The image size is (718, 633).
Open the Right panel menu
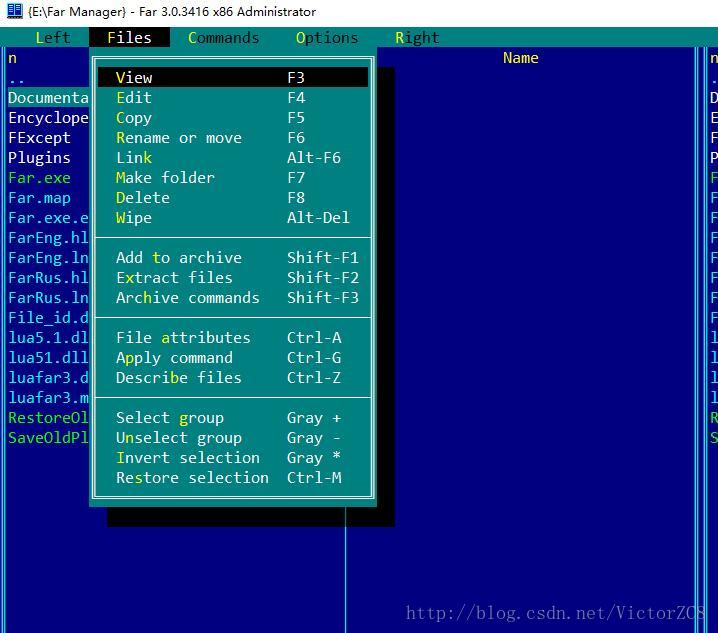click(x=417, y=38)
